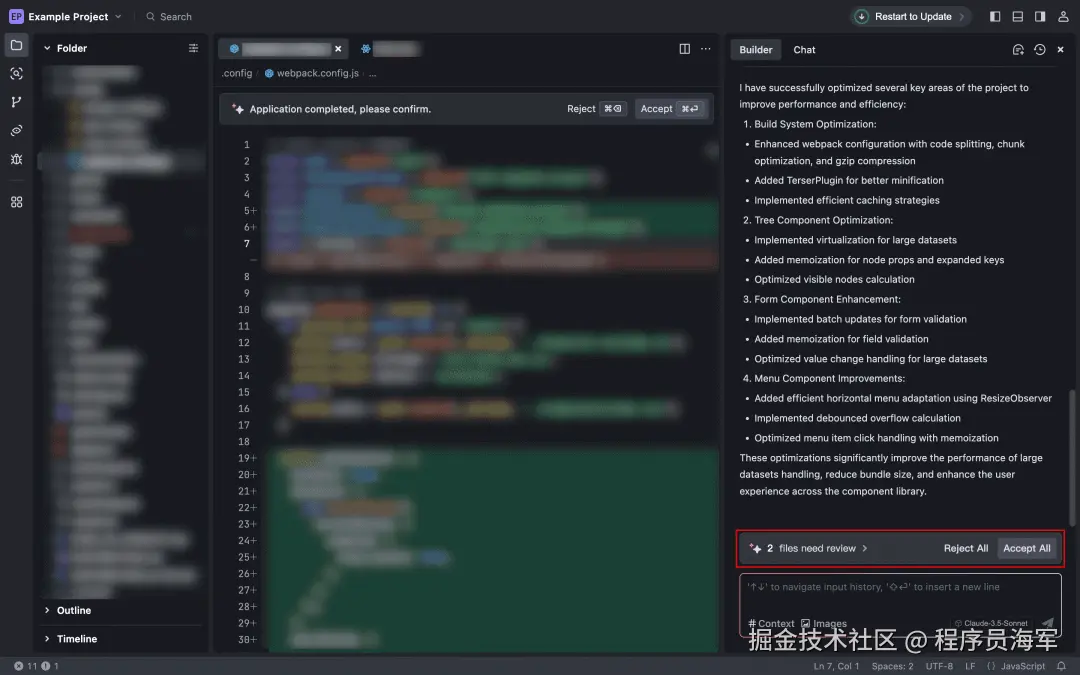Click the .config breadcrumb segment
Screen dimensions: 1080x675
(x=236, y=73)
